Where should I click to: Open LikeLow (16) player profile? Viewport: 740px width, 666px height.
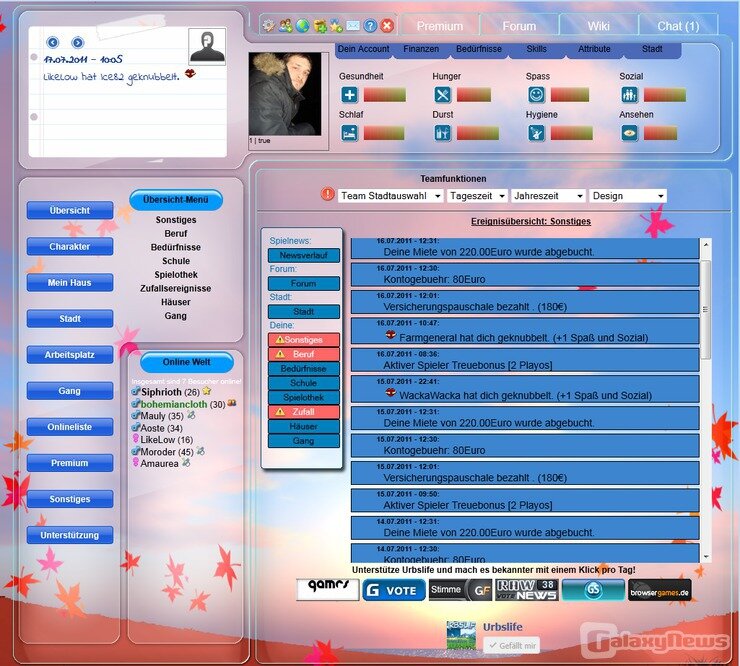click(x=166, y=440)
